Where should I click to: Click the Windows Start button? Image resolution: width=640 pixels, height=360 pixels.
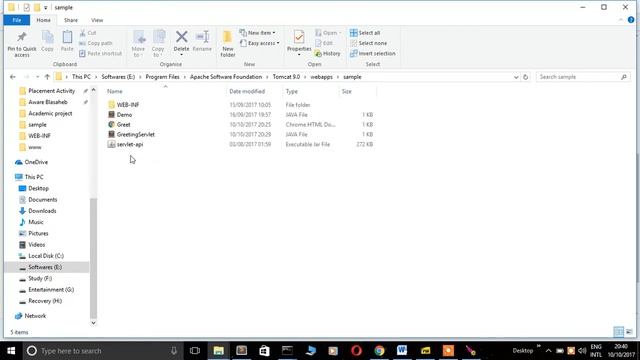tap(11, 351)
